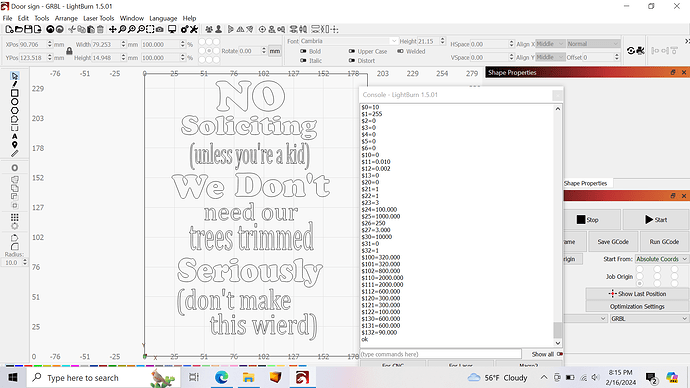
Task: Toggle the Welded text switch
Action: (x=400, y=51)
